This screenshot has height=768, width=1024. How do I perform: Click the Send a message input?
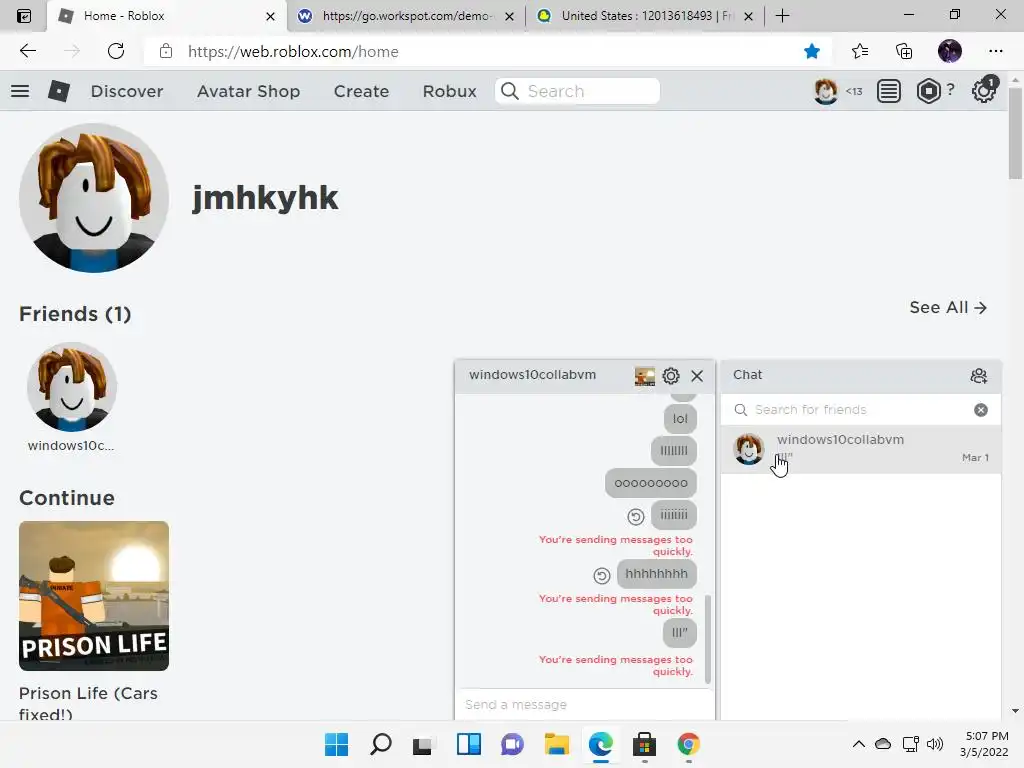pyautogui.click(x=584, y=705)
